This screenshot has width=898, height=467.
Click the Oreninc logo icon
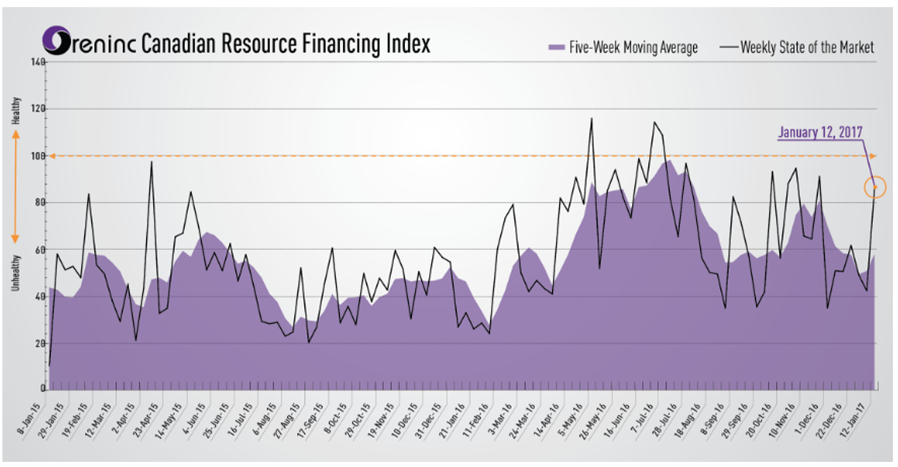[56, 40]
